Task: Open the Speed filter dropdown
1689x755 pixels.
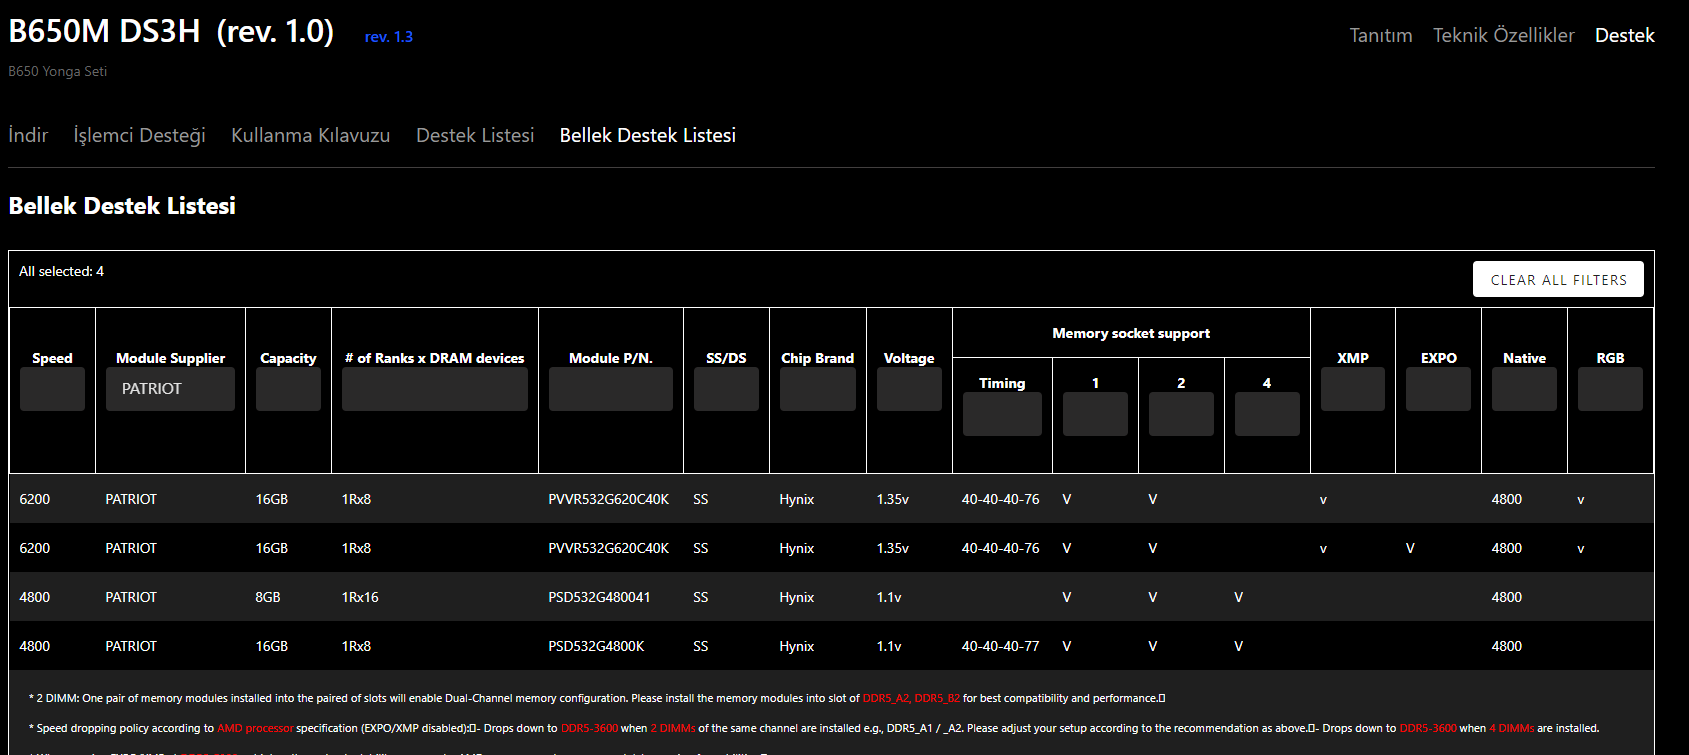Action: pos(52,389)
